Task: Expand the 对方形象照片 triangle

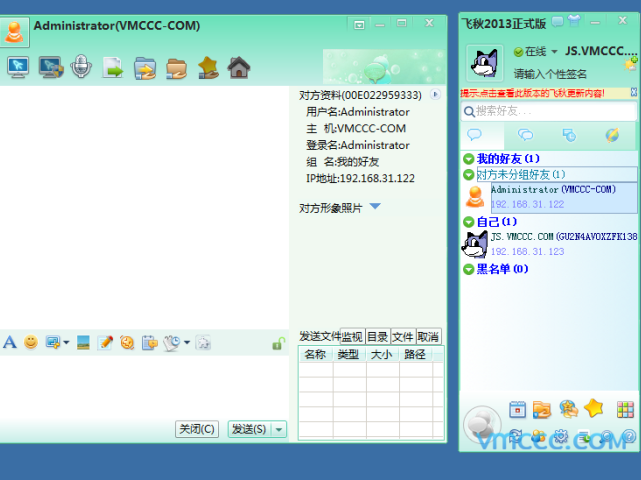Action: tap(375, 206)
